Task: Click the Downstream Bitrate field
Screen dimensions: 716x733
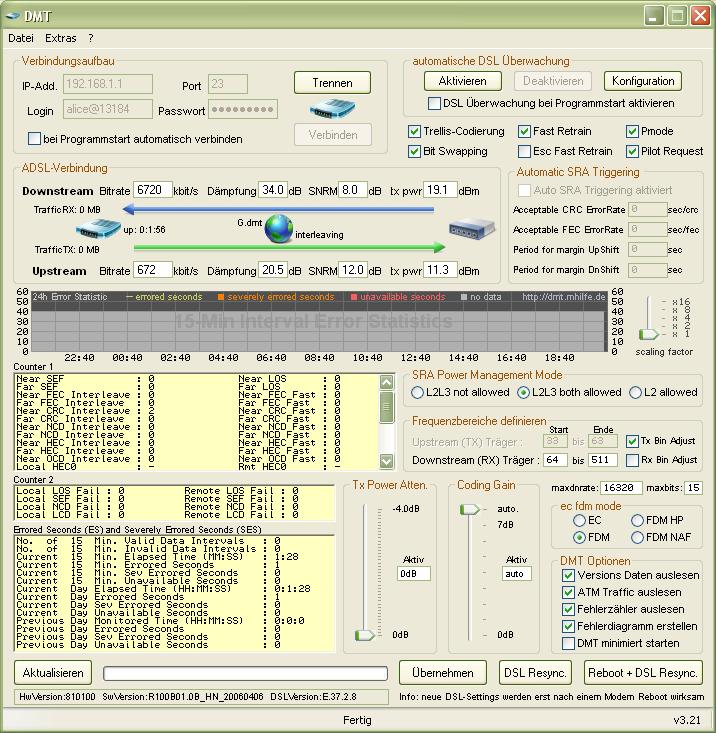Action: (x=153, y=190)
